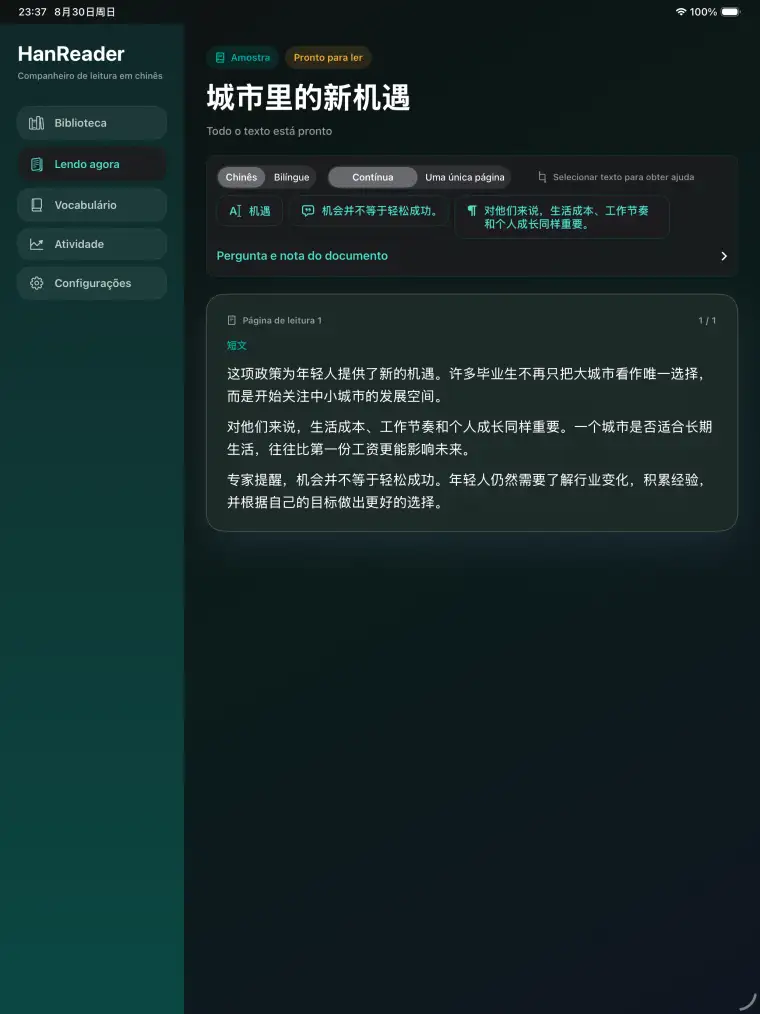This screenshot has height=1014, width=760.
Task: Click the Lendo agora document icon
Action: [37, 164]
